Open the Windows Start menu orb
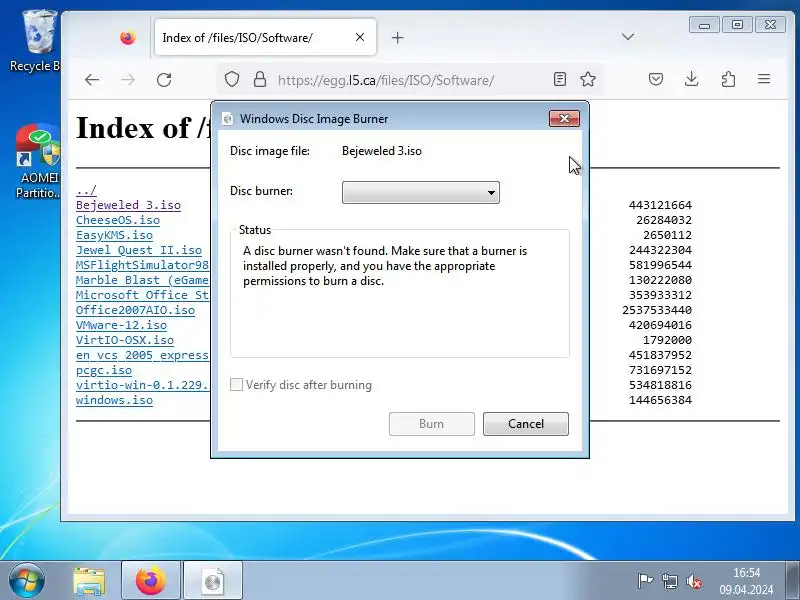The width and height of the screenshot is (800, 600). point(27,581)
